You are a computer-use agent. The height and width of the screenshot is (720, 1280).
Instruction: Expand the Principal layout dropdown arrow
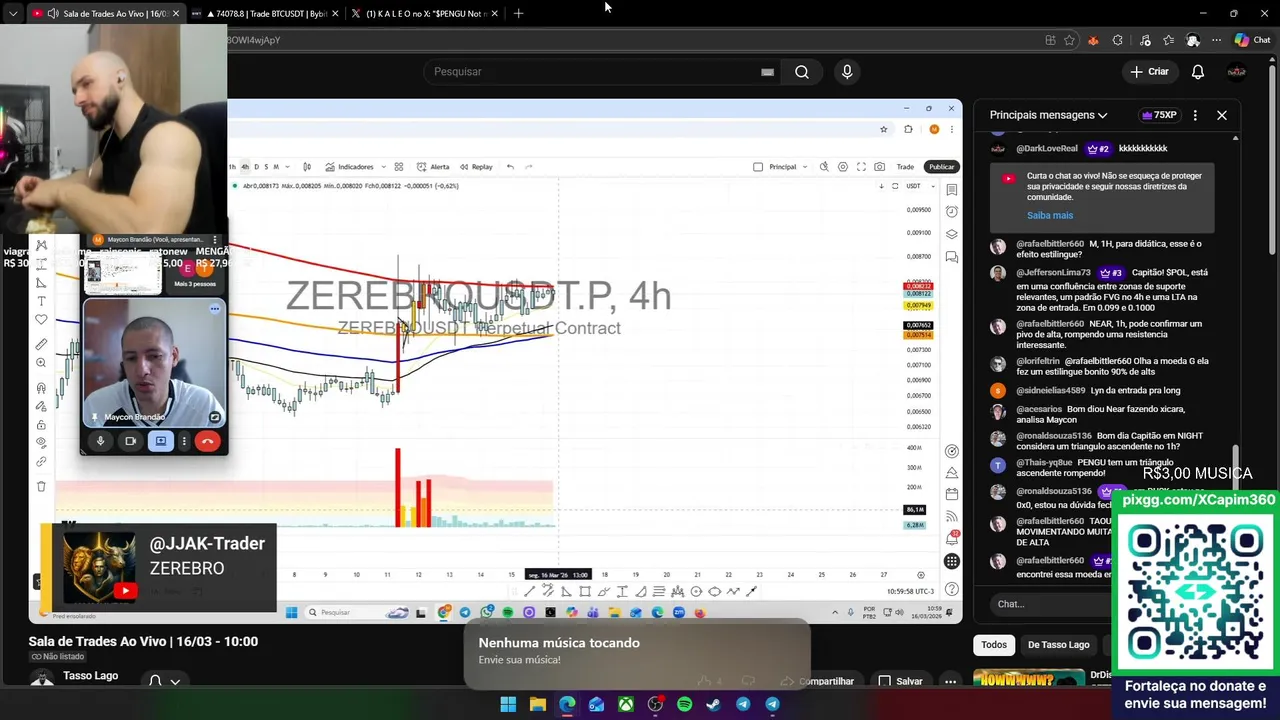[805, 167]
